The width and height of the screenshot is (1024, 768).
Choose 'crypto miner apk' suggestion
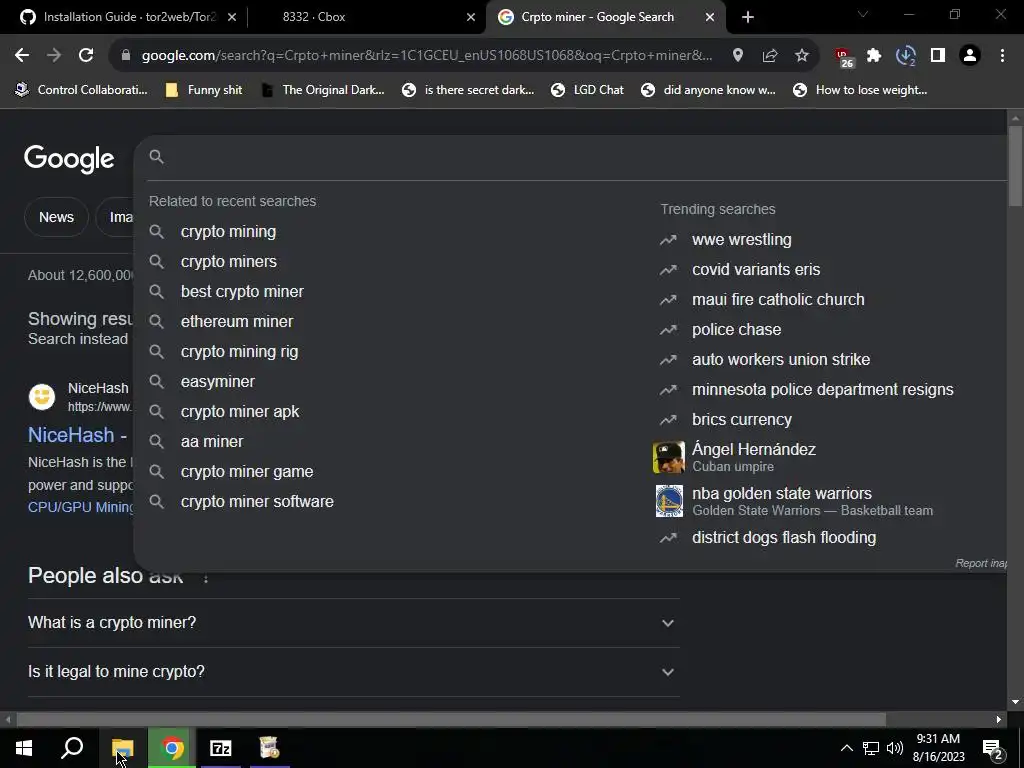(x=240, y=412)
